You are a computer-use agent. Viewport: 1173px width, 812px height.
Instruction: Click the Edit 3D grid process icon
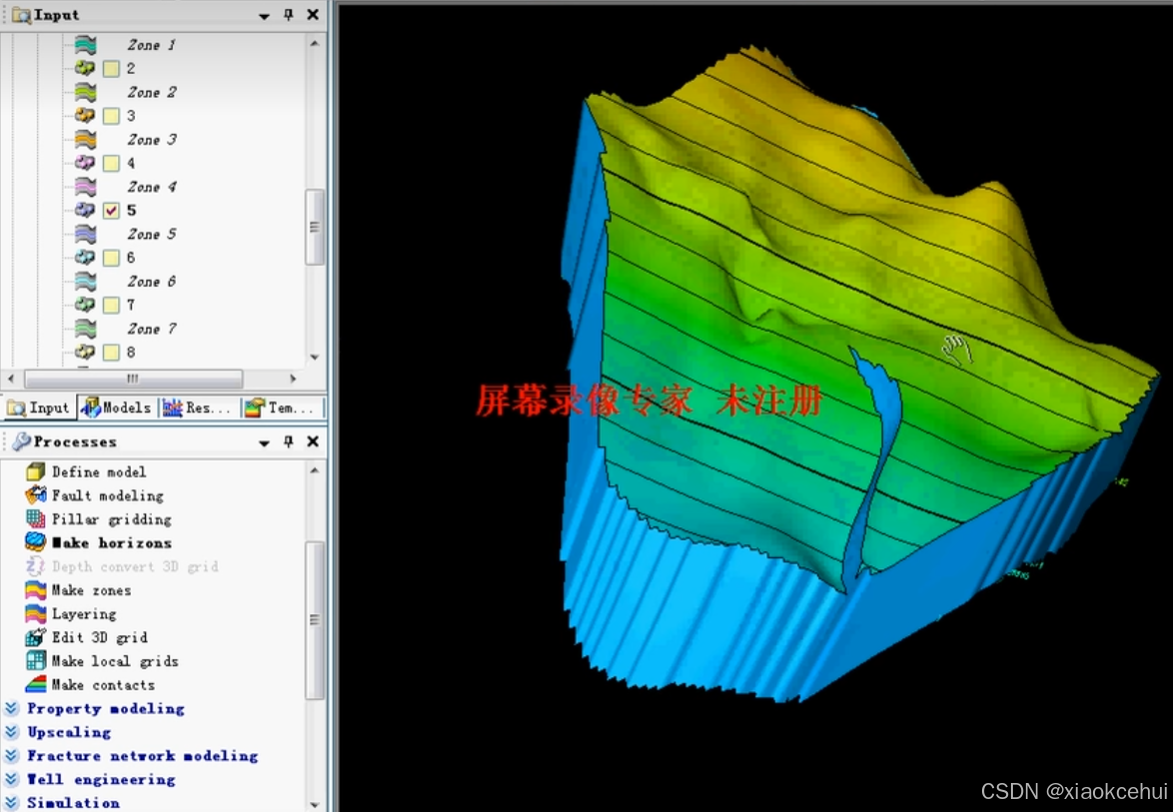pos(35,637)
